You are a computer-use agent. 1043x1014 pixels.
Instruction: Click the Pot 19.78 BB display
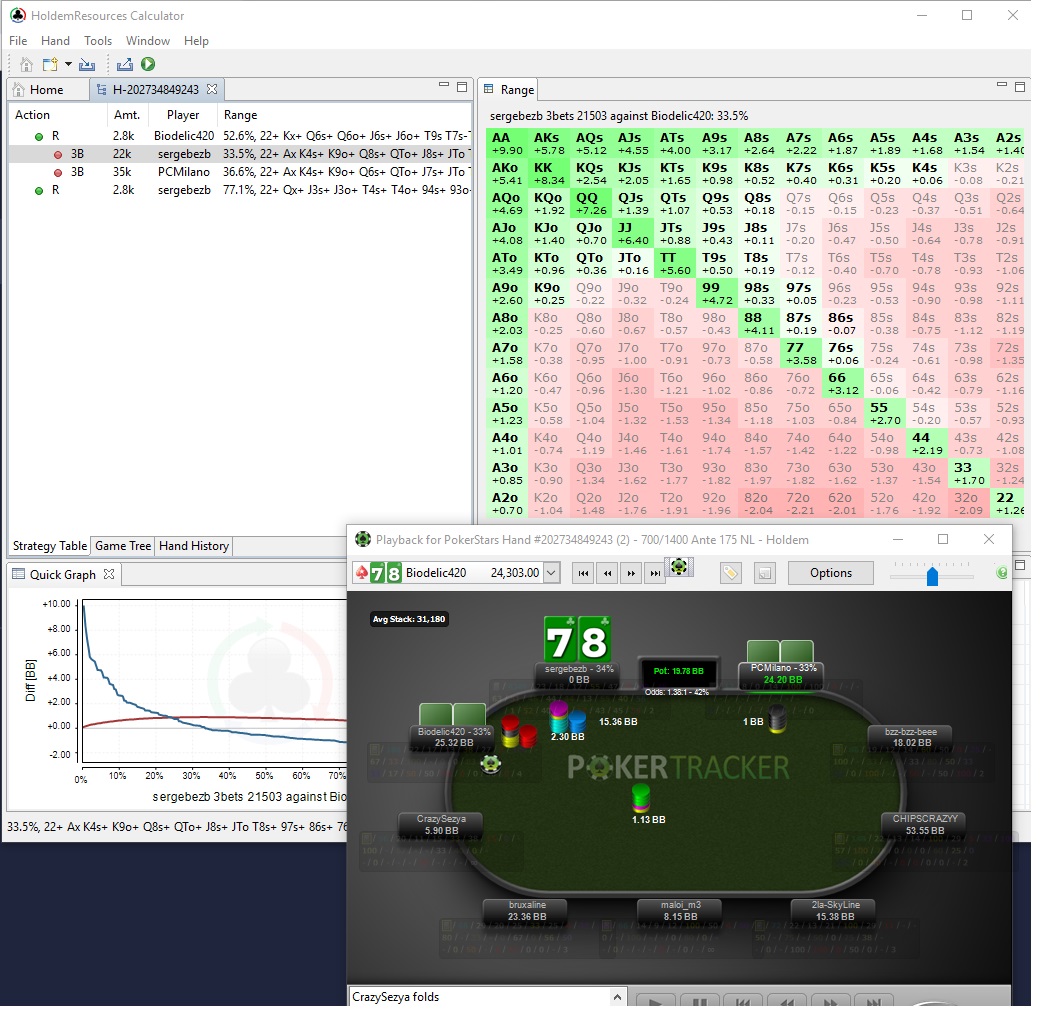(x=678, y=671)
